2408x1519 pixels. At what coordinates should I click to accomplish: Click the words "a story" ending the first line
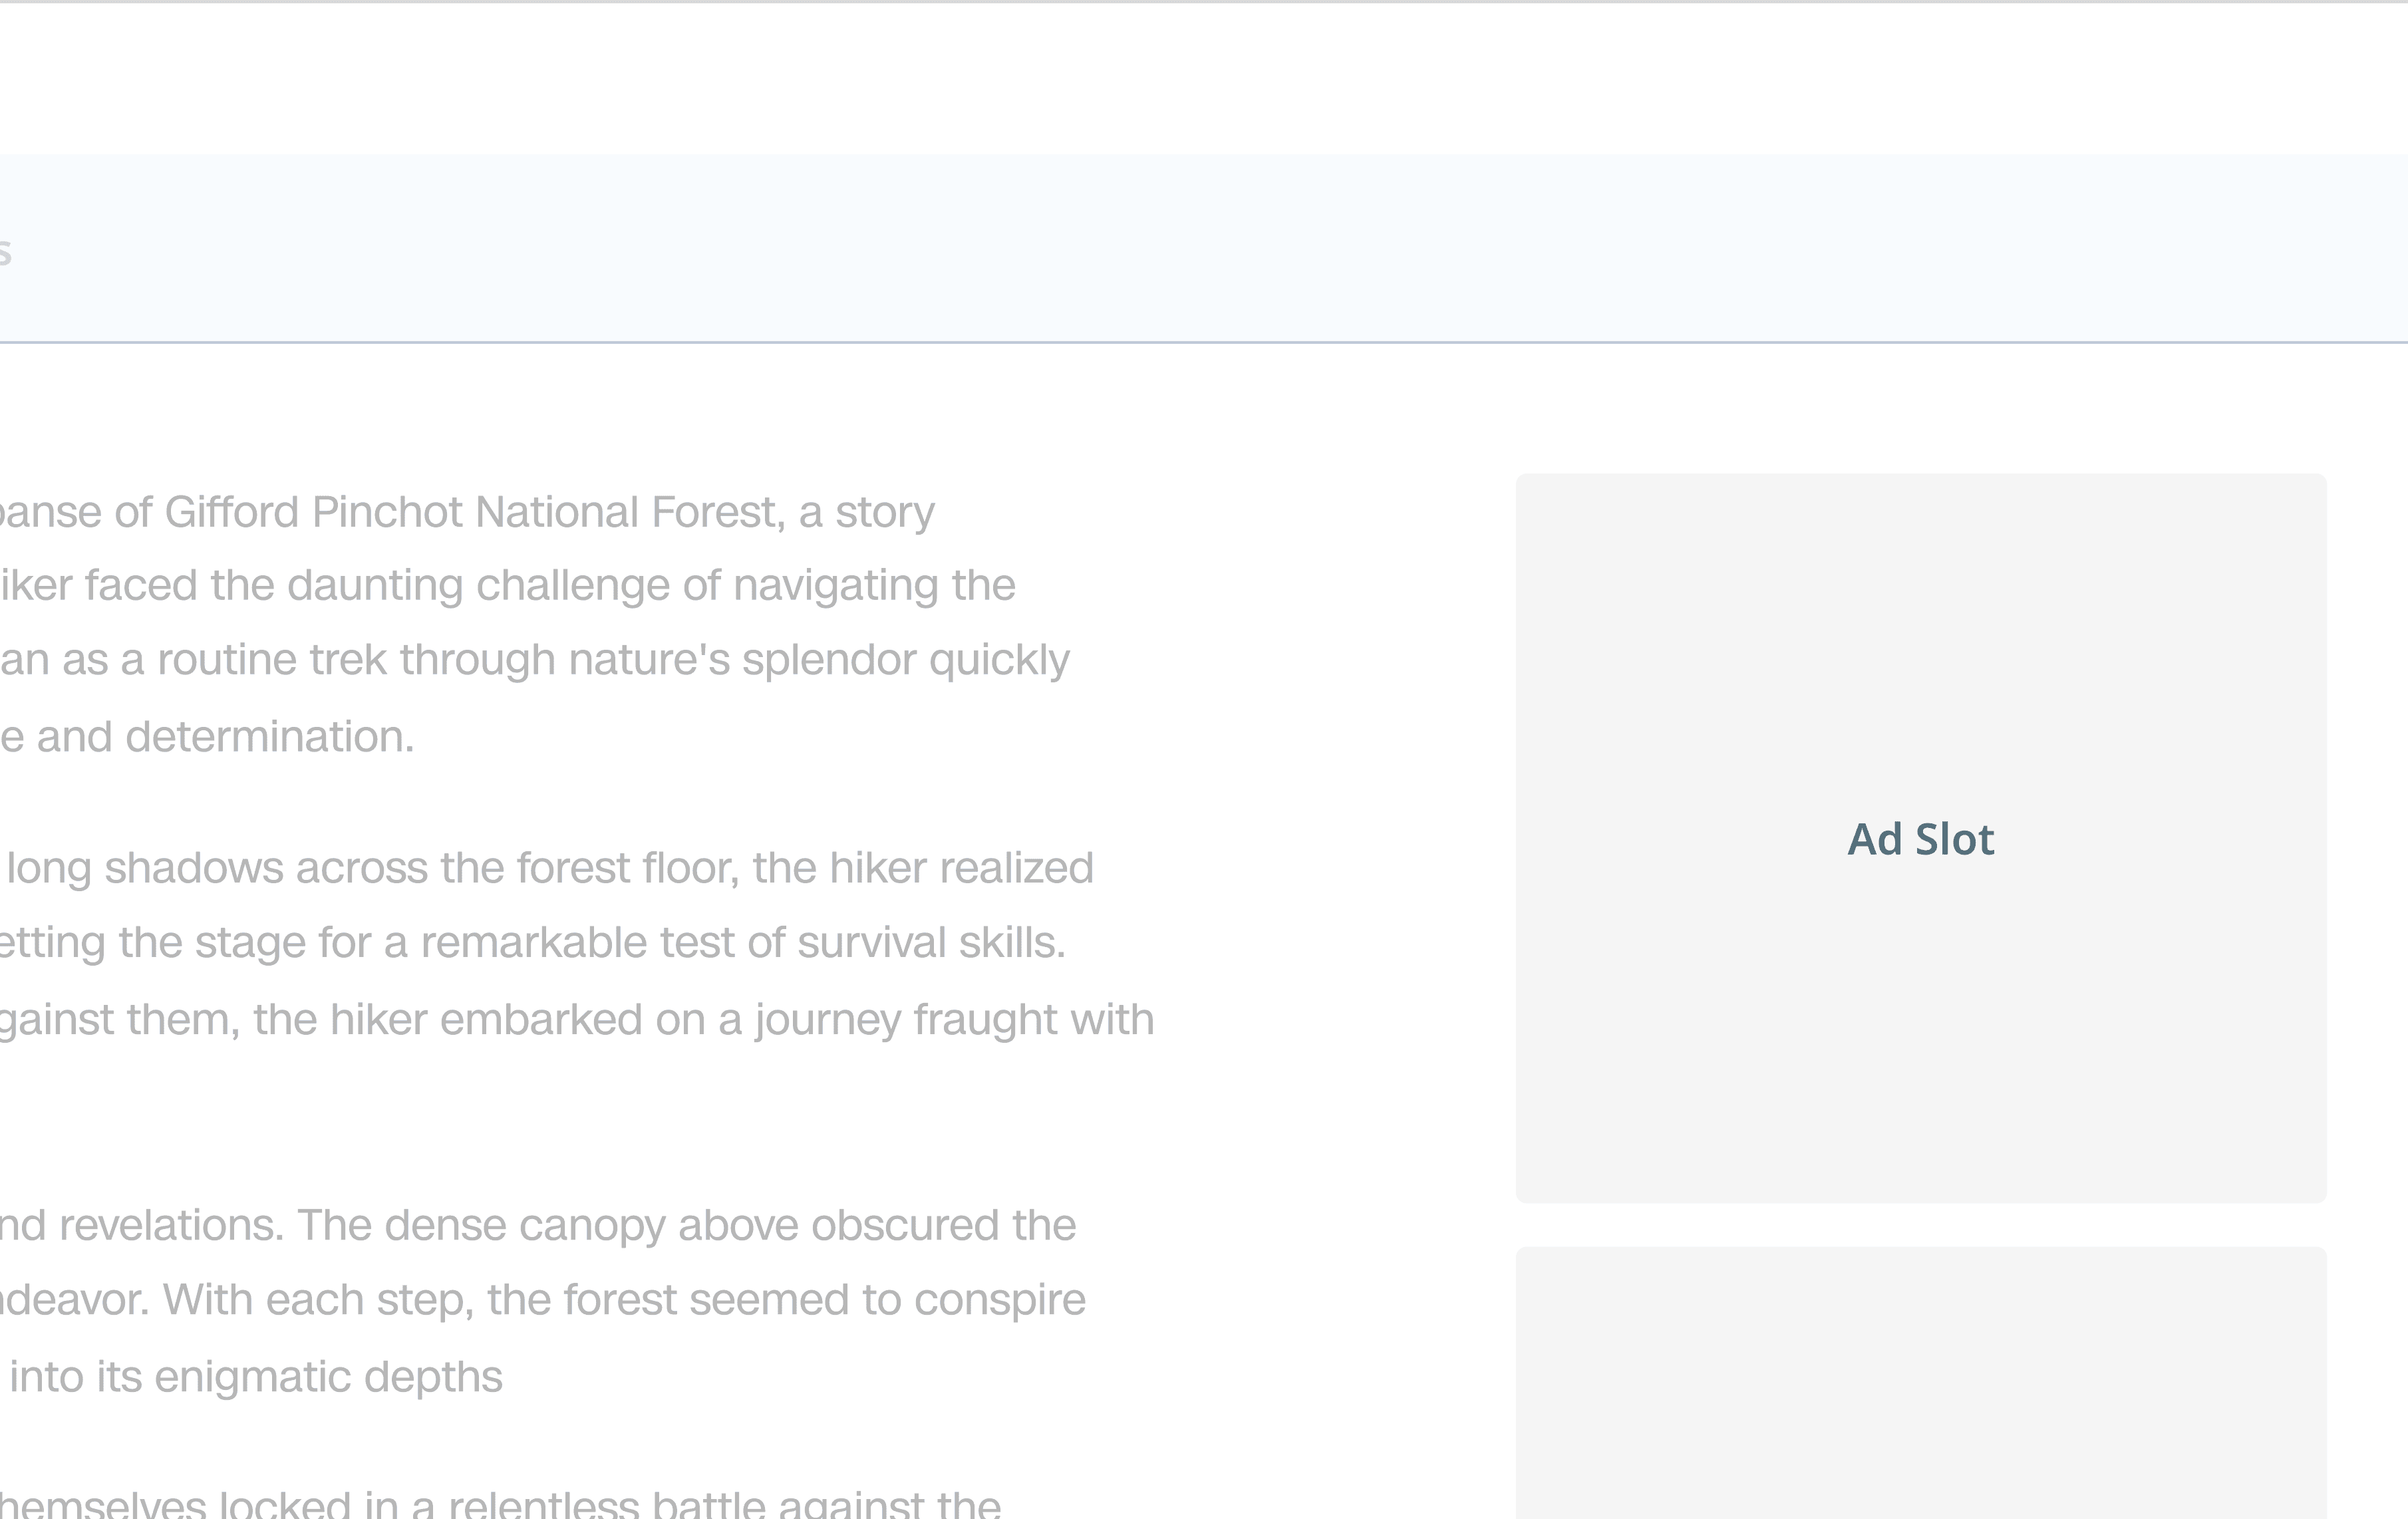(866, 512)
